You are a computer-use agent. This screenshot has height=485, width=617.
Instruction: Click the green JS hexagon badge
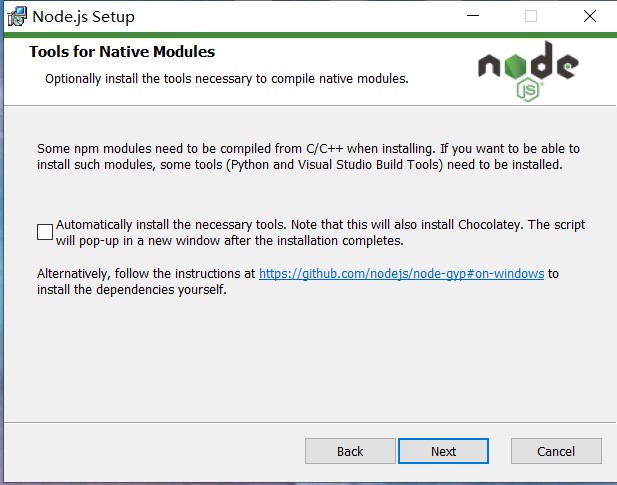pyautogui.click(x=528, y=90)
